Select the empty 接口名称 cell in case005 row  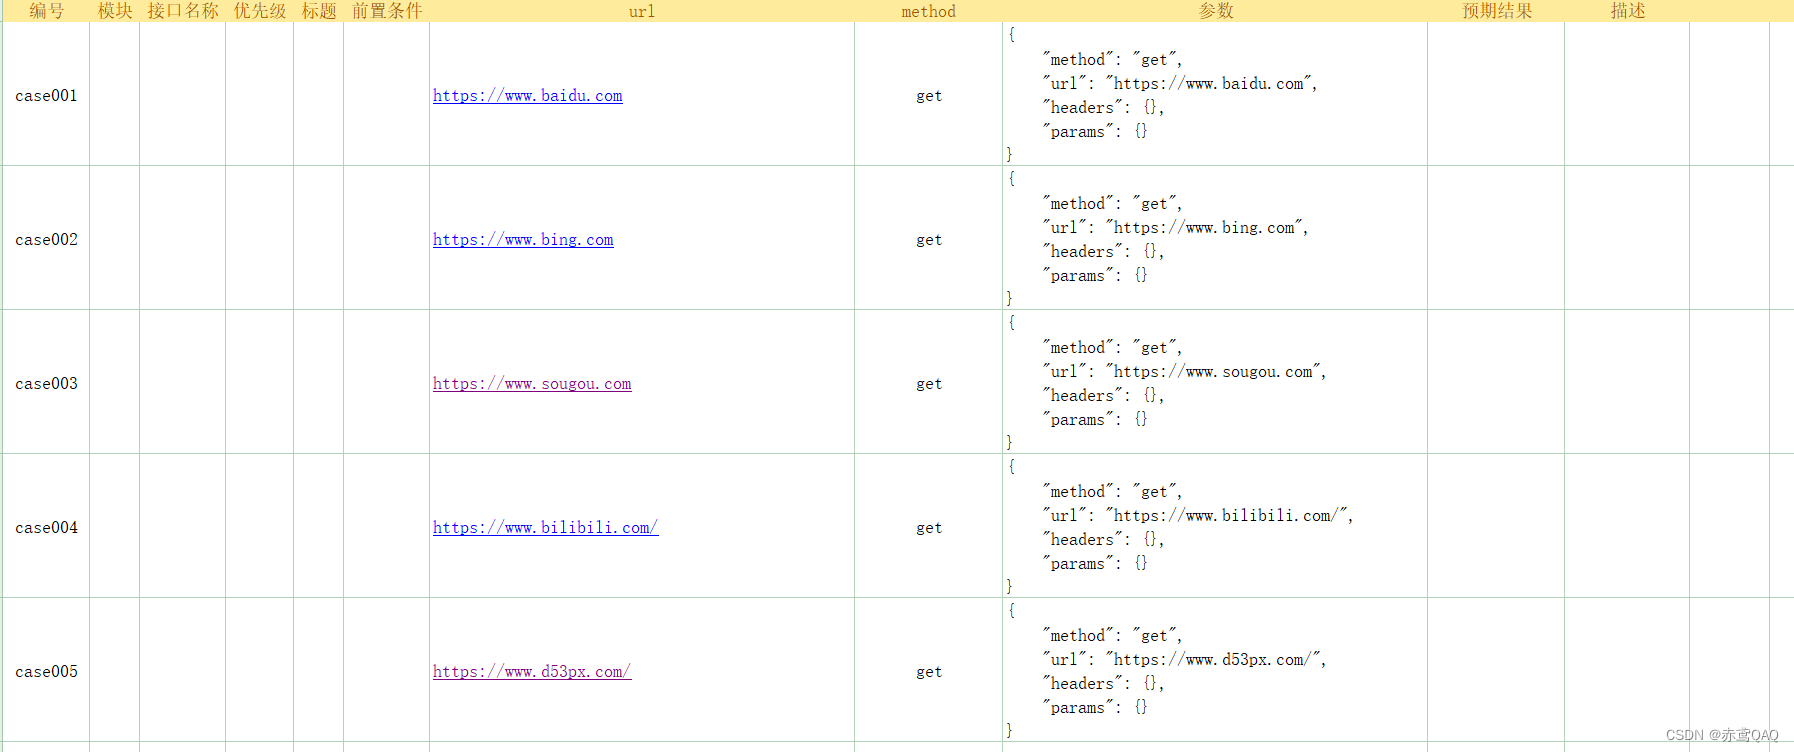183,670
